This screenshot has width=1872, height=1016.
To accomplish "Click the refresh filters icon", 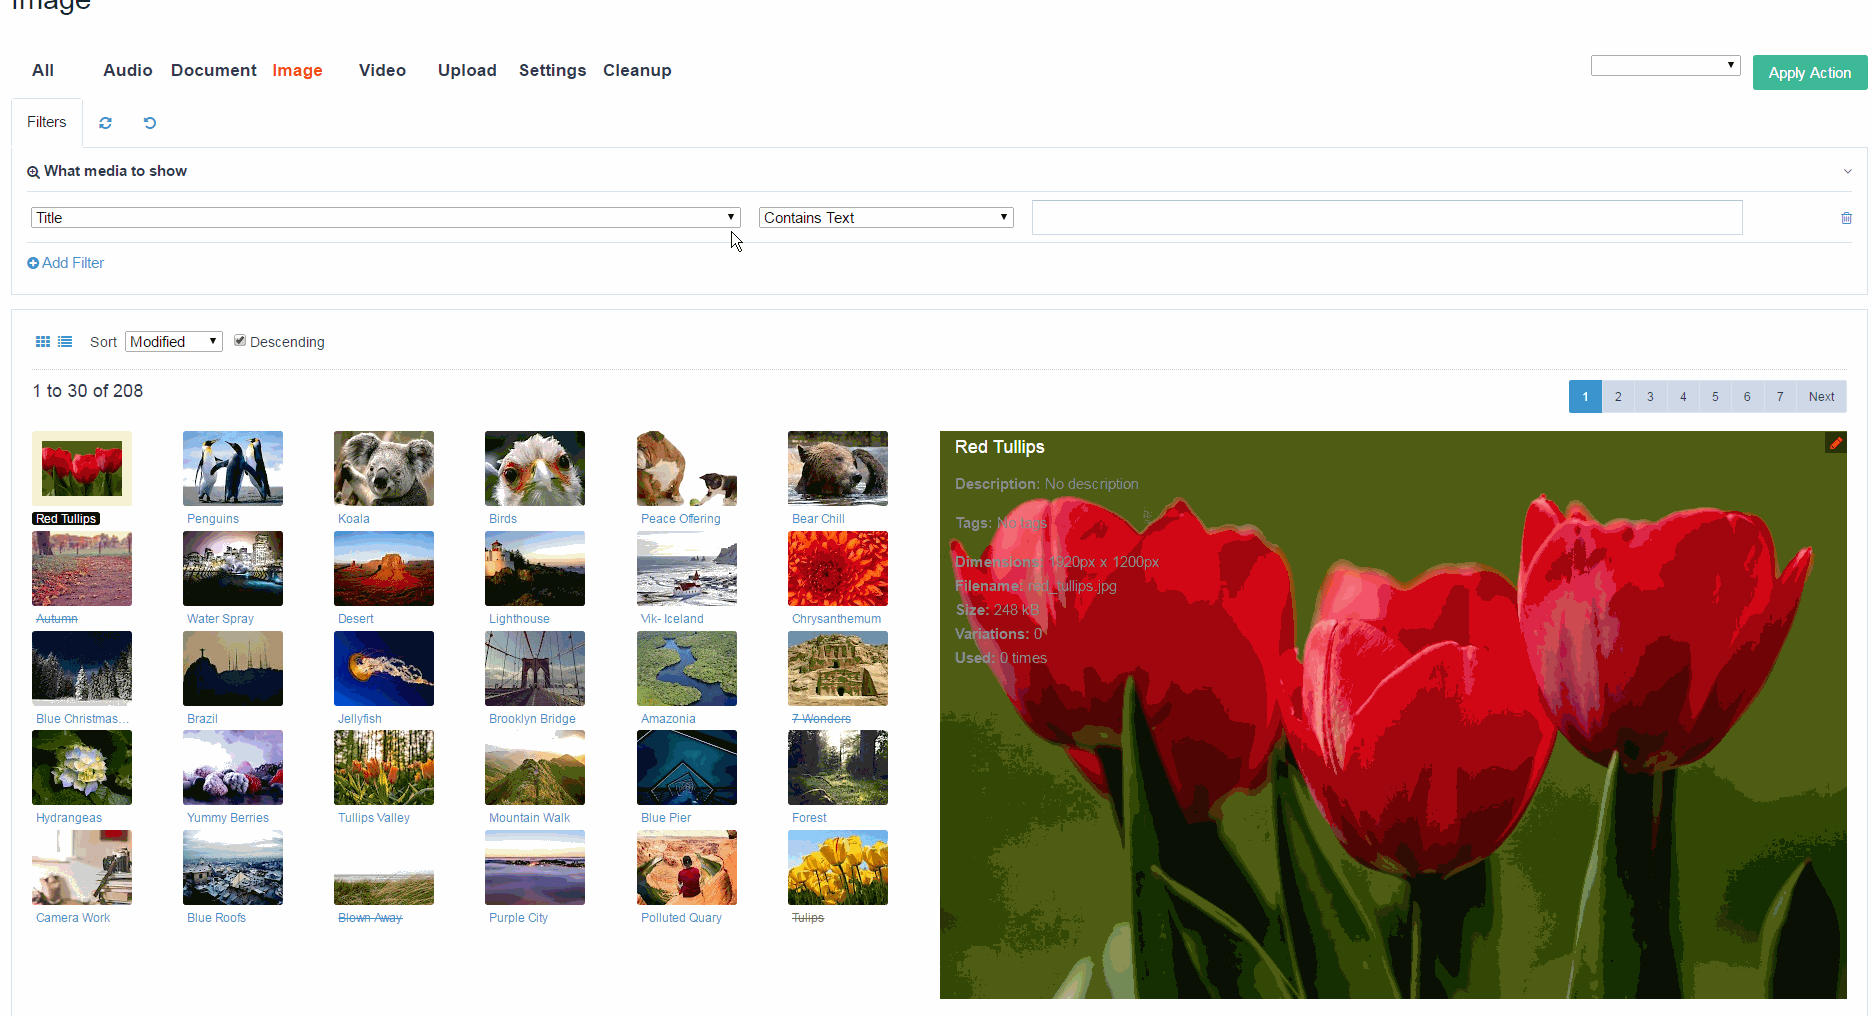I will point(105,123).
